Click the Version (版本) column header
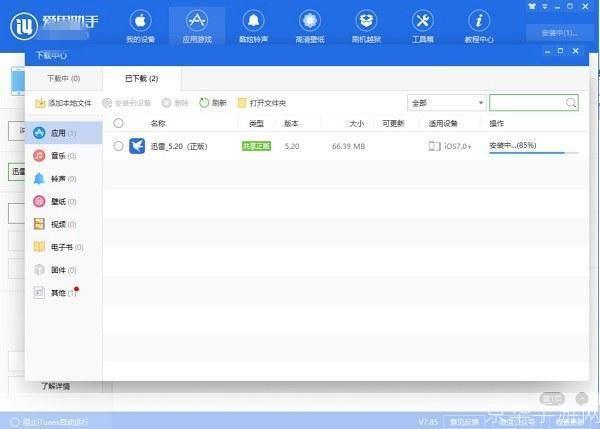Image resolution: width=600 pixels, height=429 pixels. (x=291, y=123)
